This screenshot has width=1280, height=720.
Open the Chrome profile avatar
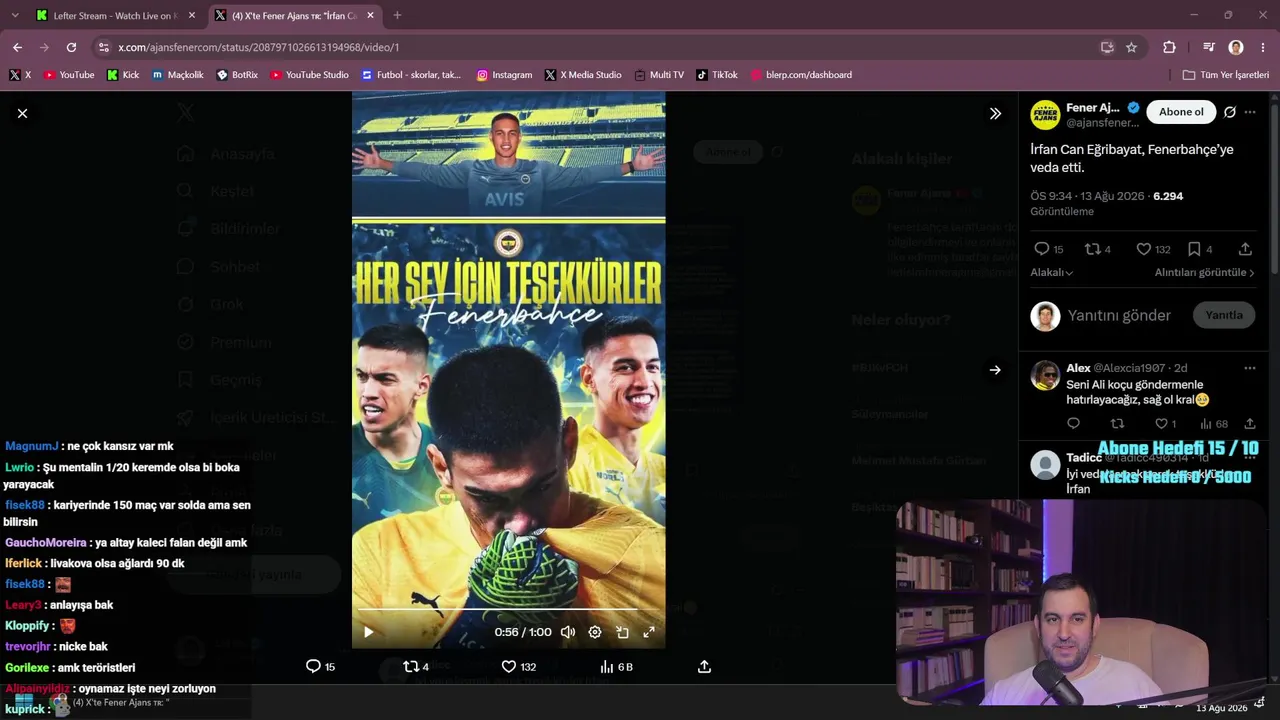click(1236, 47)
